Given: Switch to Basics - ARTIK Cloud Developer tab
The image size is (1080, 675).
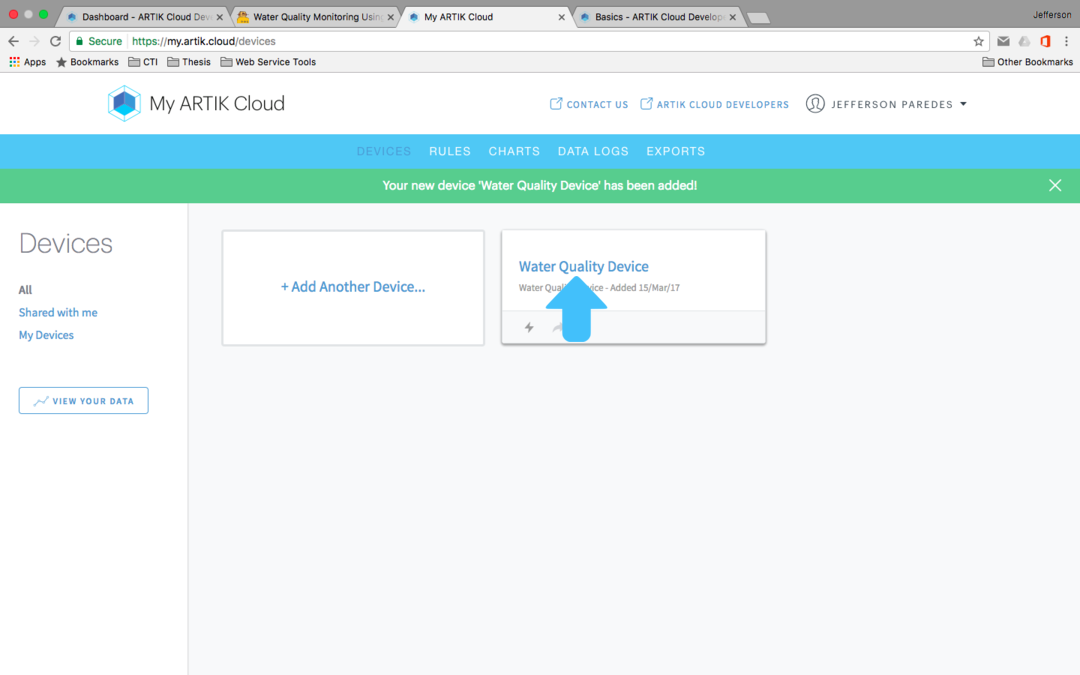Looking at the screenshot, I should tap(658, 17).
